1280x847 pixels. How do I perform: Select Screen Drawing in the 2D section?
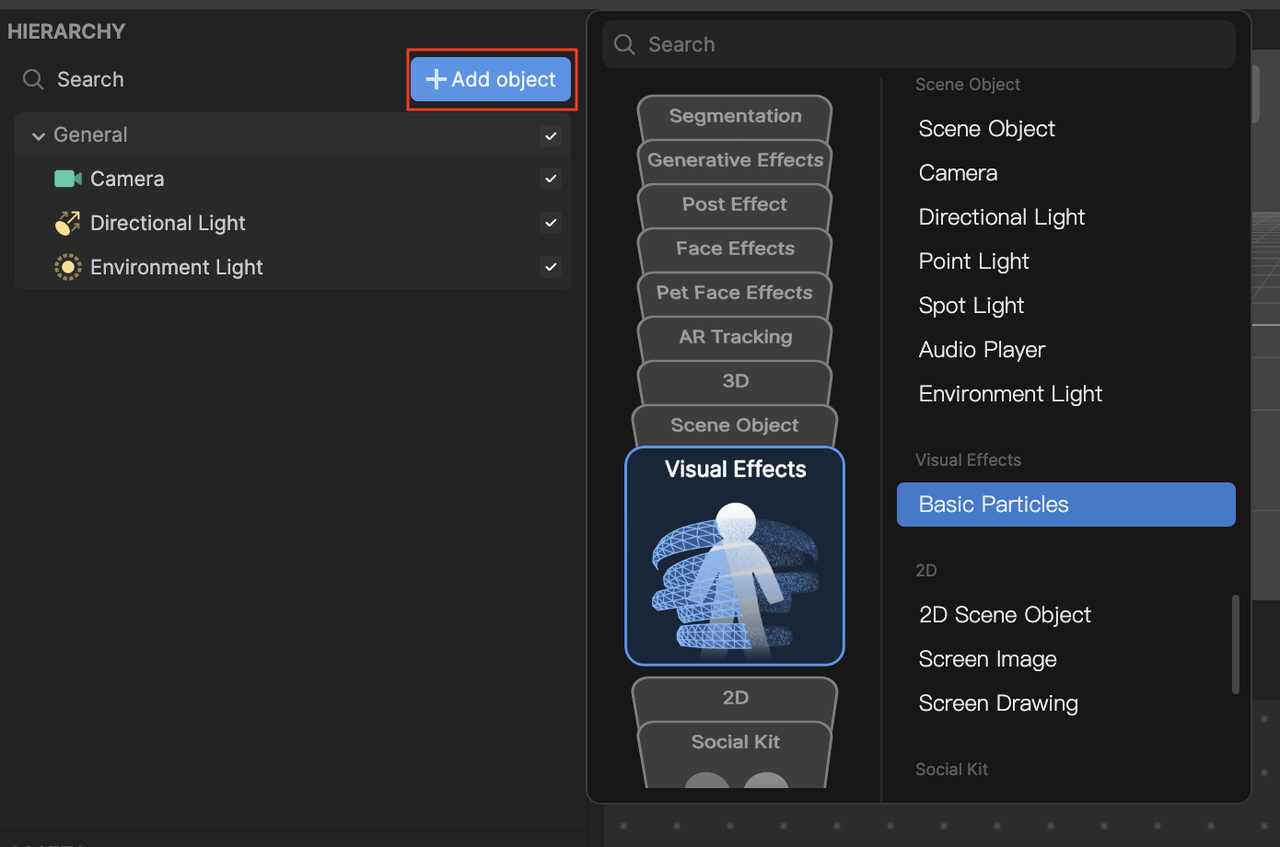[x=998, y=703]
